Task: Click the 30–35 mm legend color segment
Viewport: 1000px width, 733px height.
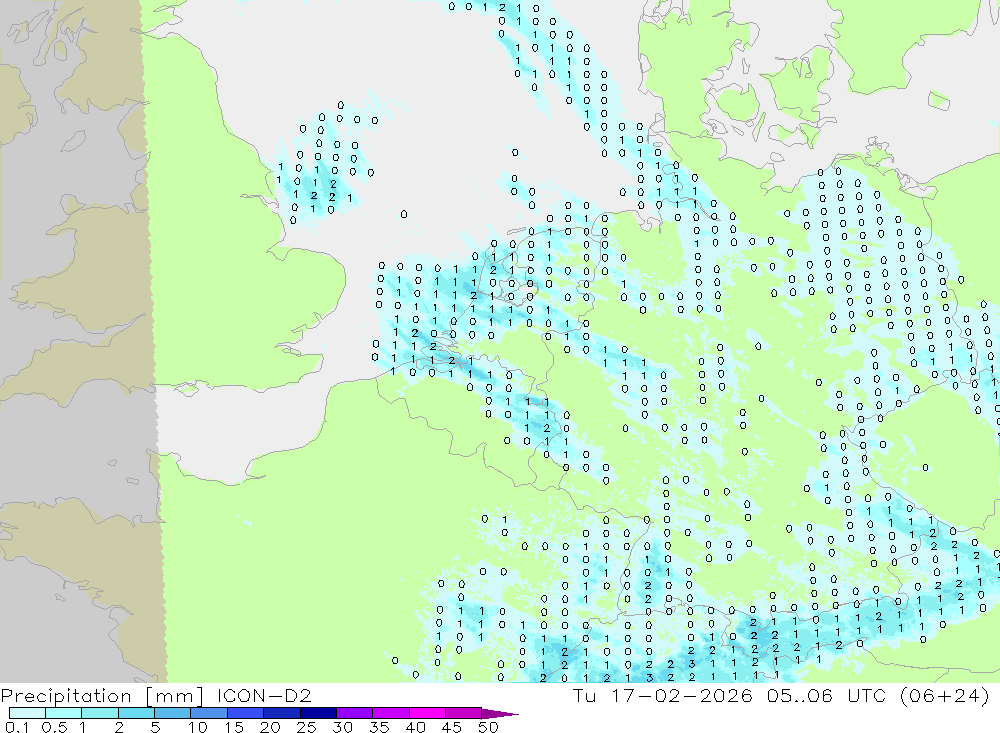Action: pyautogui.click(x=354, y=713)
